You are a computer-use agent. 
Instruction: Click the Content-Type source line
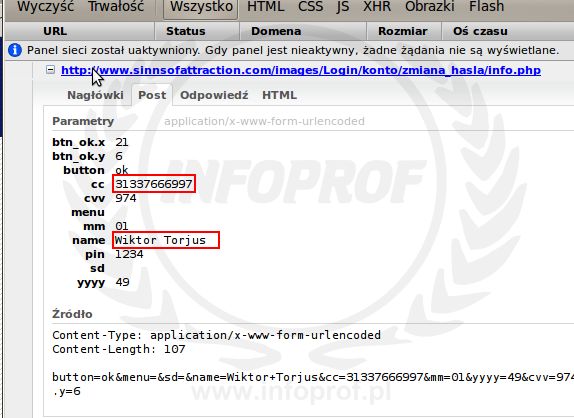pyautogui.click(x=216, y=335)
